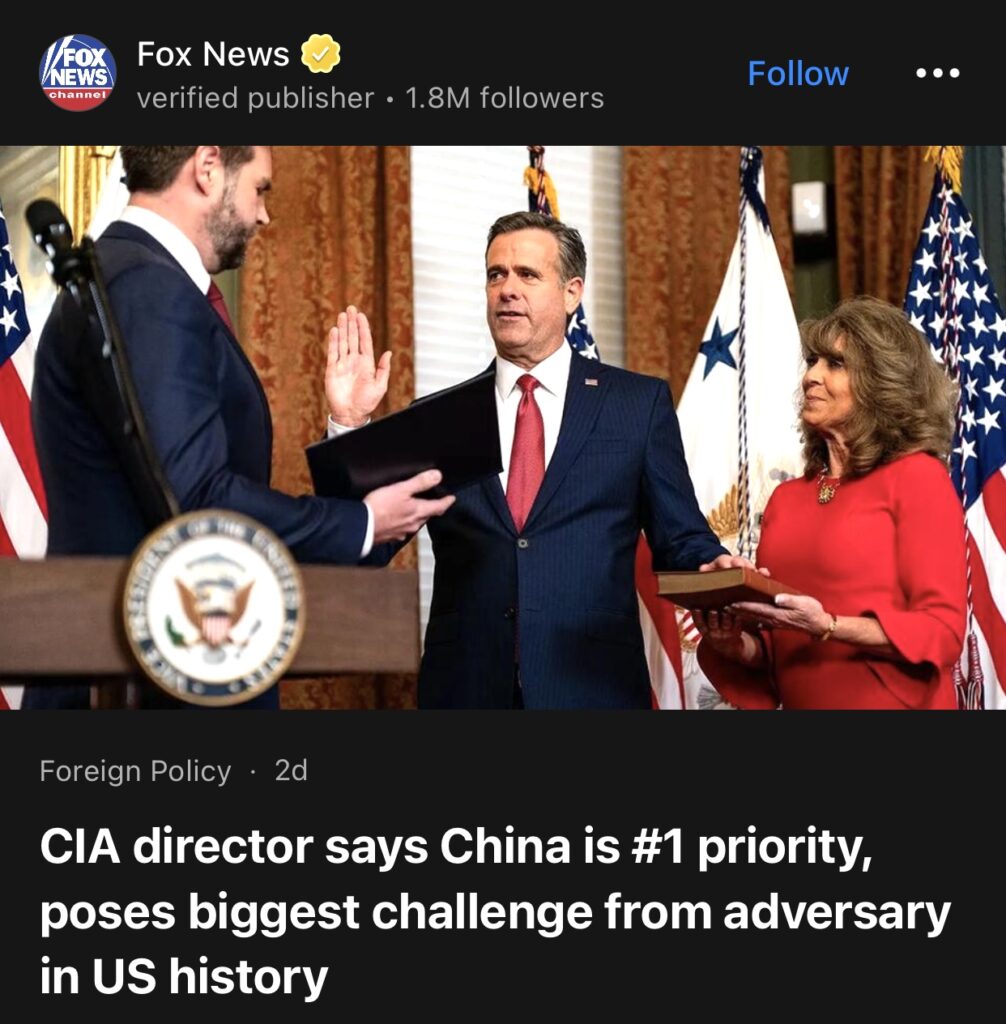1006x1024 pixels.
Task: Open the Foreign Policy category tag
Action: coord(135,771)
